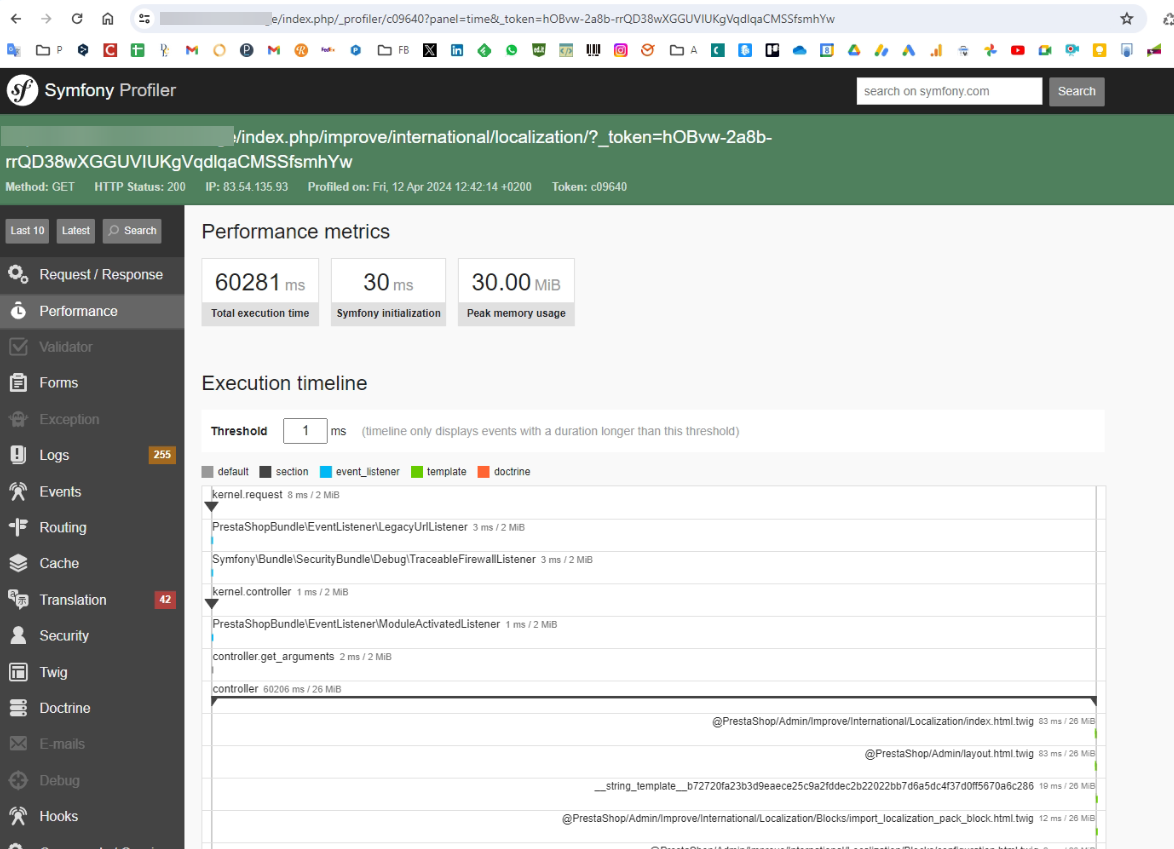
Task: Open the P bookmarks folder
Action: pyautogui.click(x=49, y=50)
